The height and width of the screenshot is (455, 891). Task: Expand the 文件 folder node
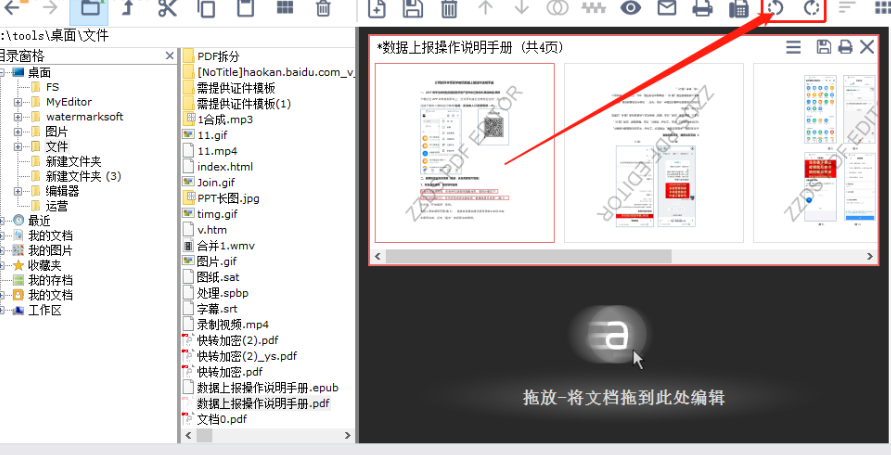click(x=18, y=147)
